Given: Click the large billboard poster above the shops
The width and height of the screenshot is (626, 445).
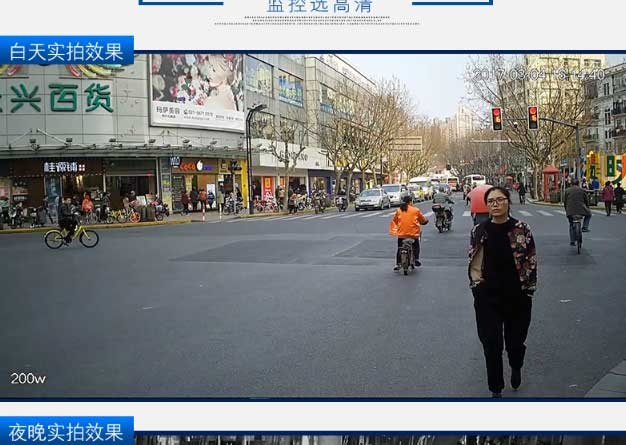Looking at the screenshot, I should [197, 92].
